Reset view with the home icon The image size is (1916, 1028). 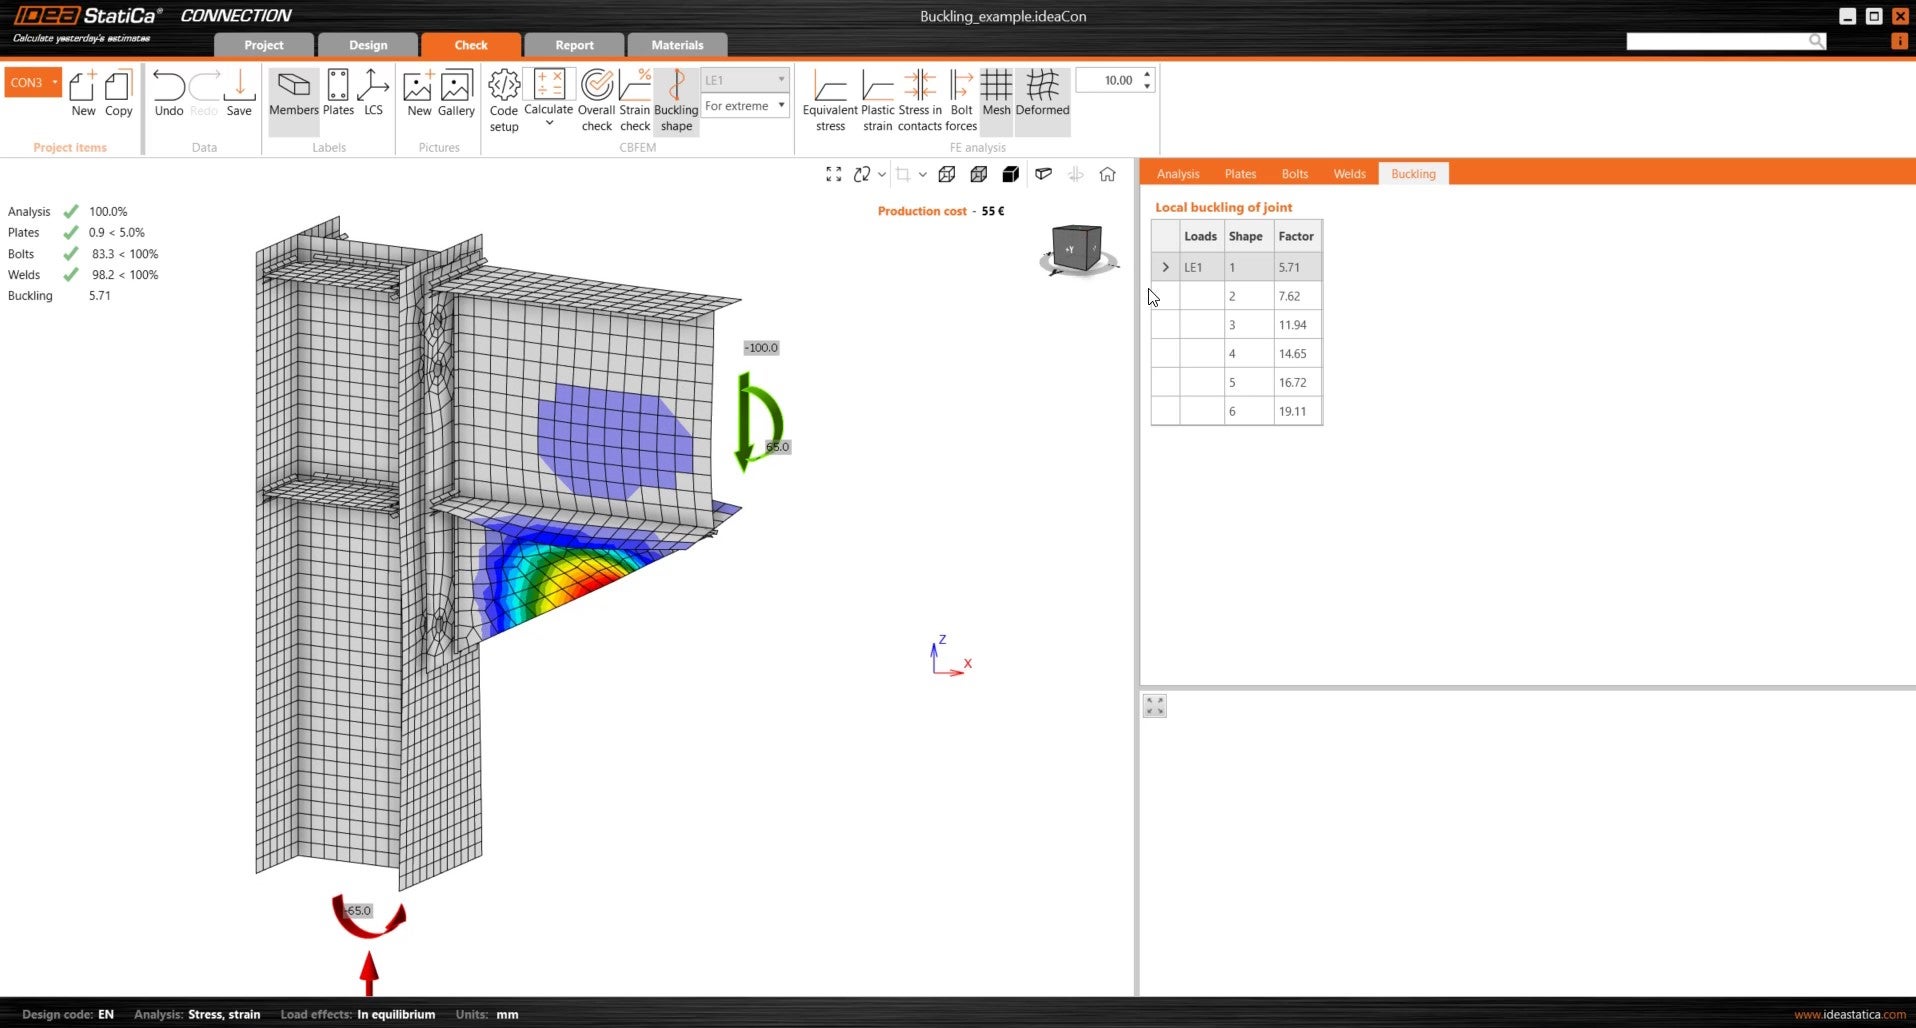(1107, 175)
